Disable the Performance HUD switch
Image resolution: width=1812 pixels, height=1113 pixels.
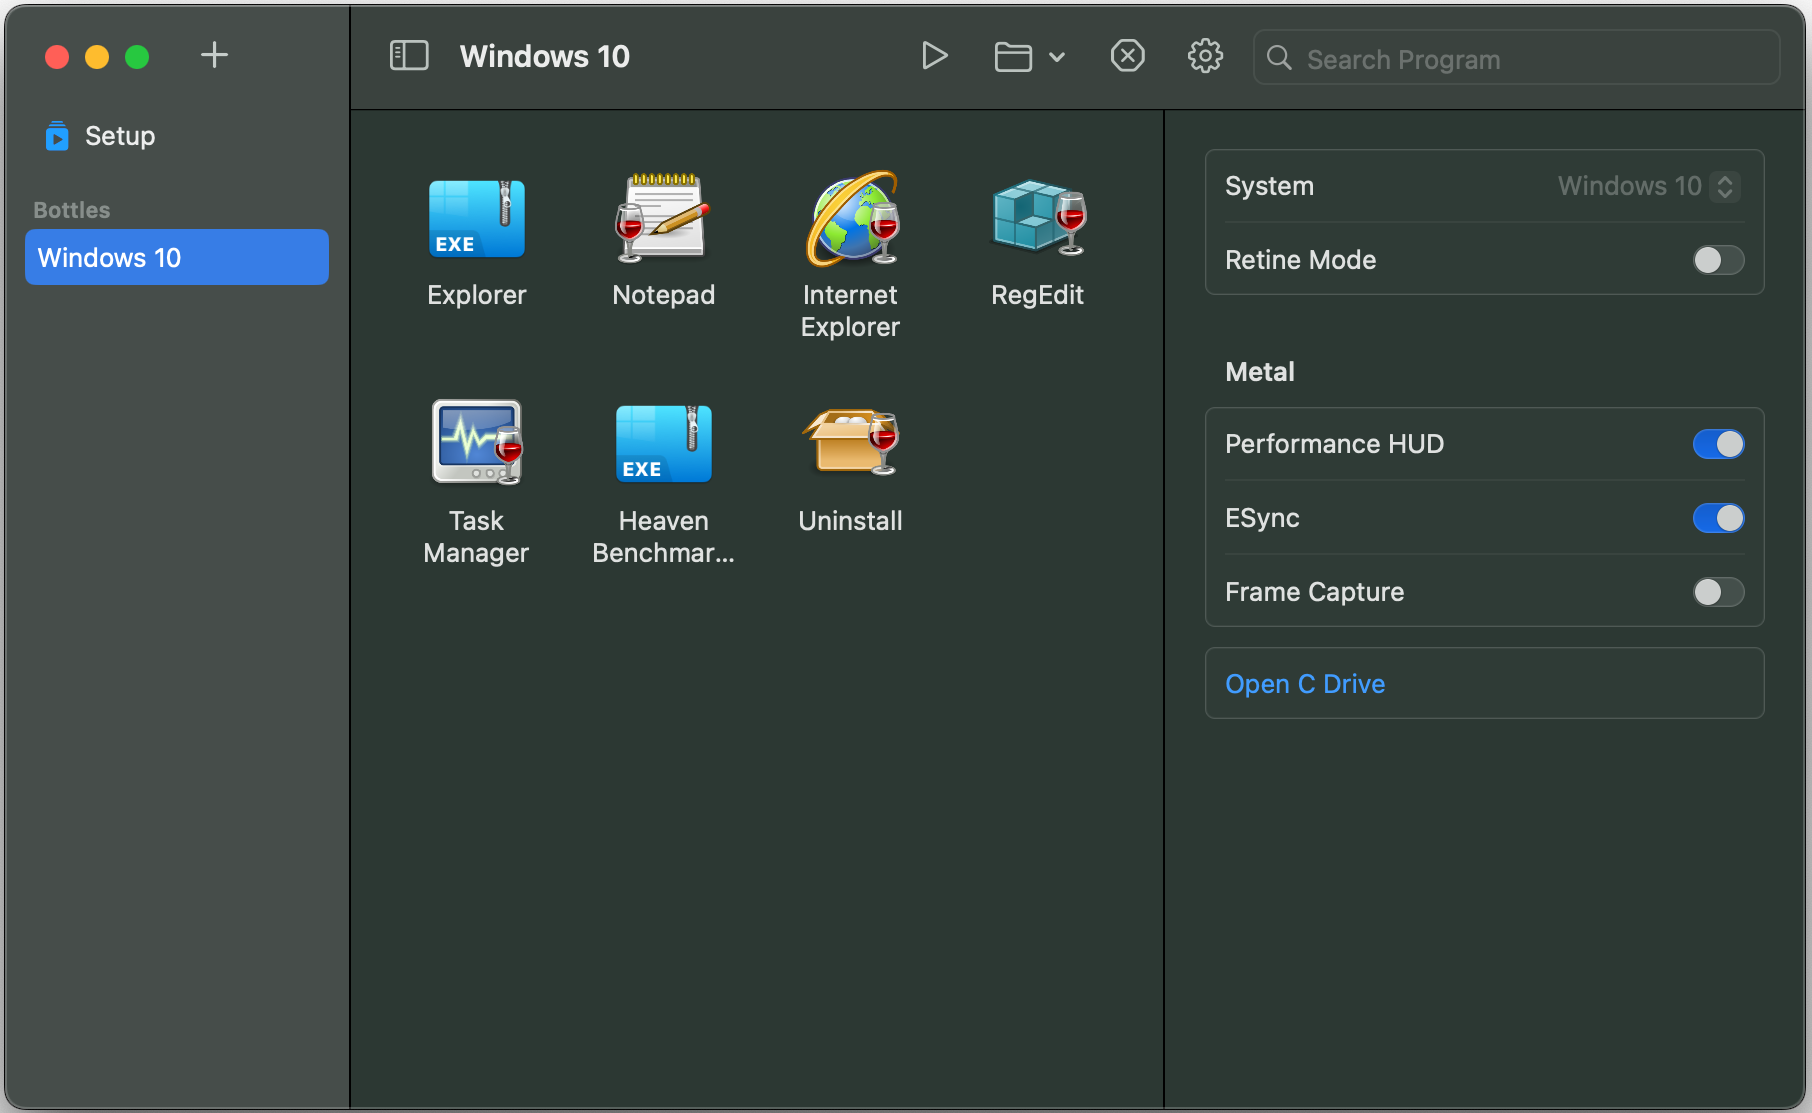1718,444
